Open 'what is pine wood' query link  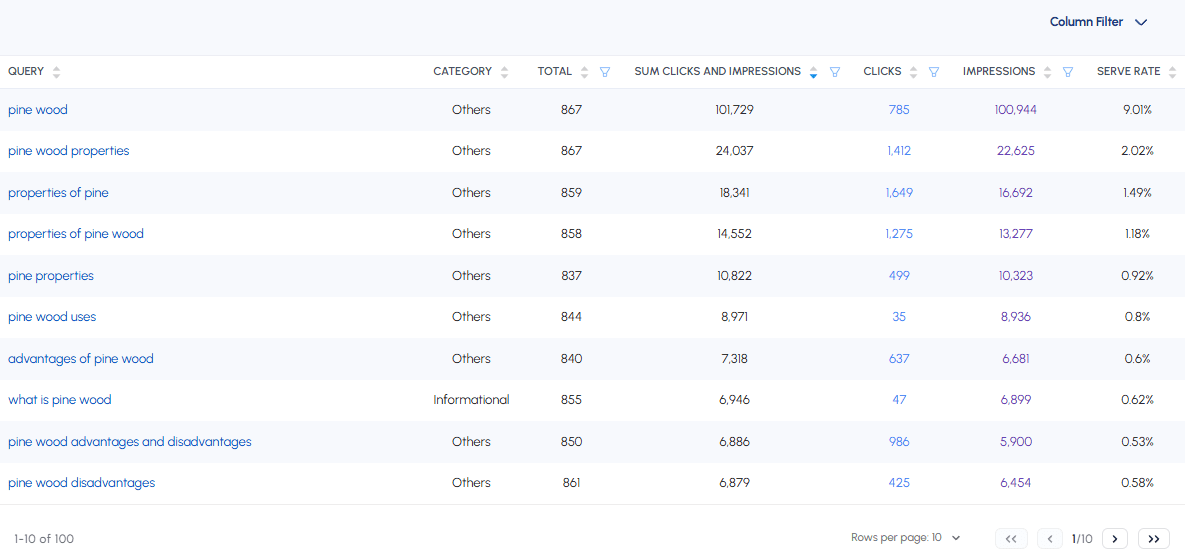[x=60, y=400]
